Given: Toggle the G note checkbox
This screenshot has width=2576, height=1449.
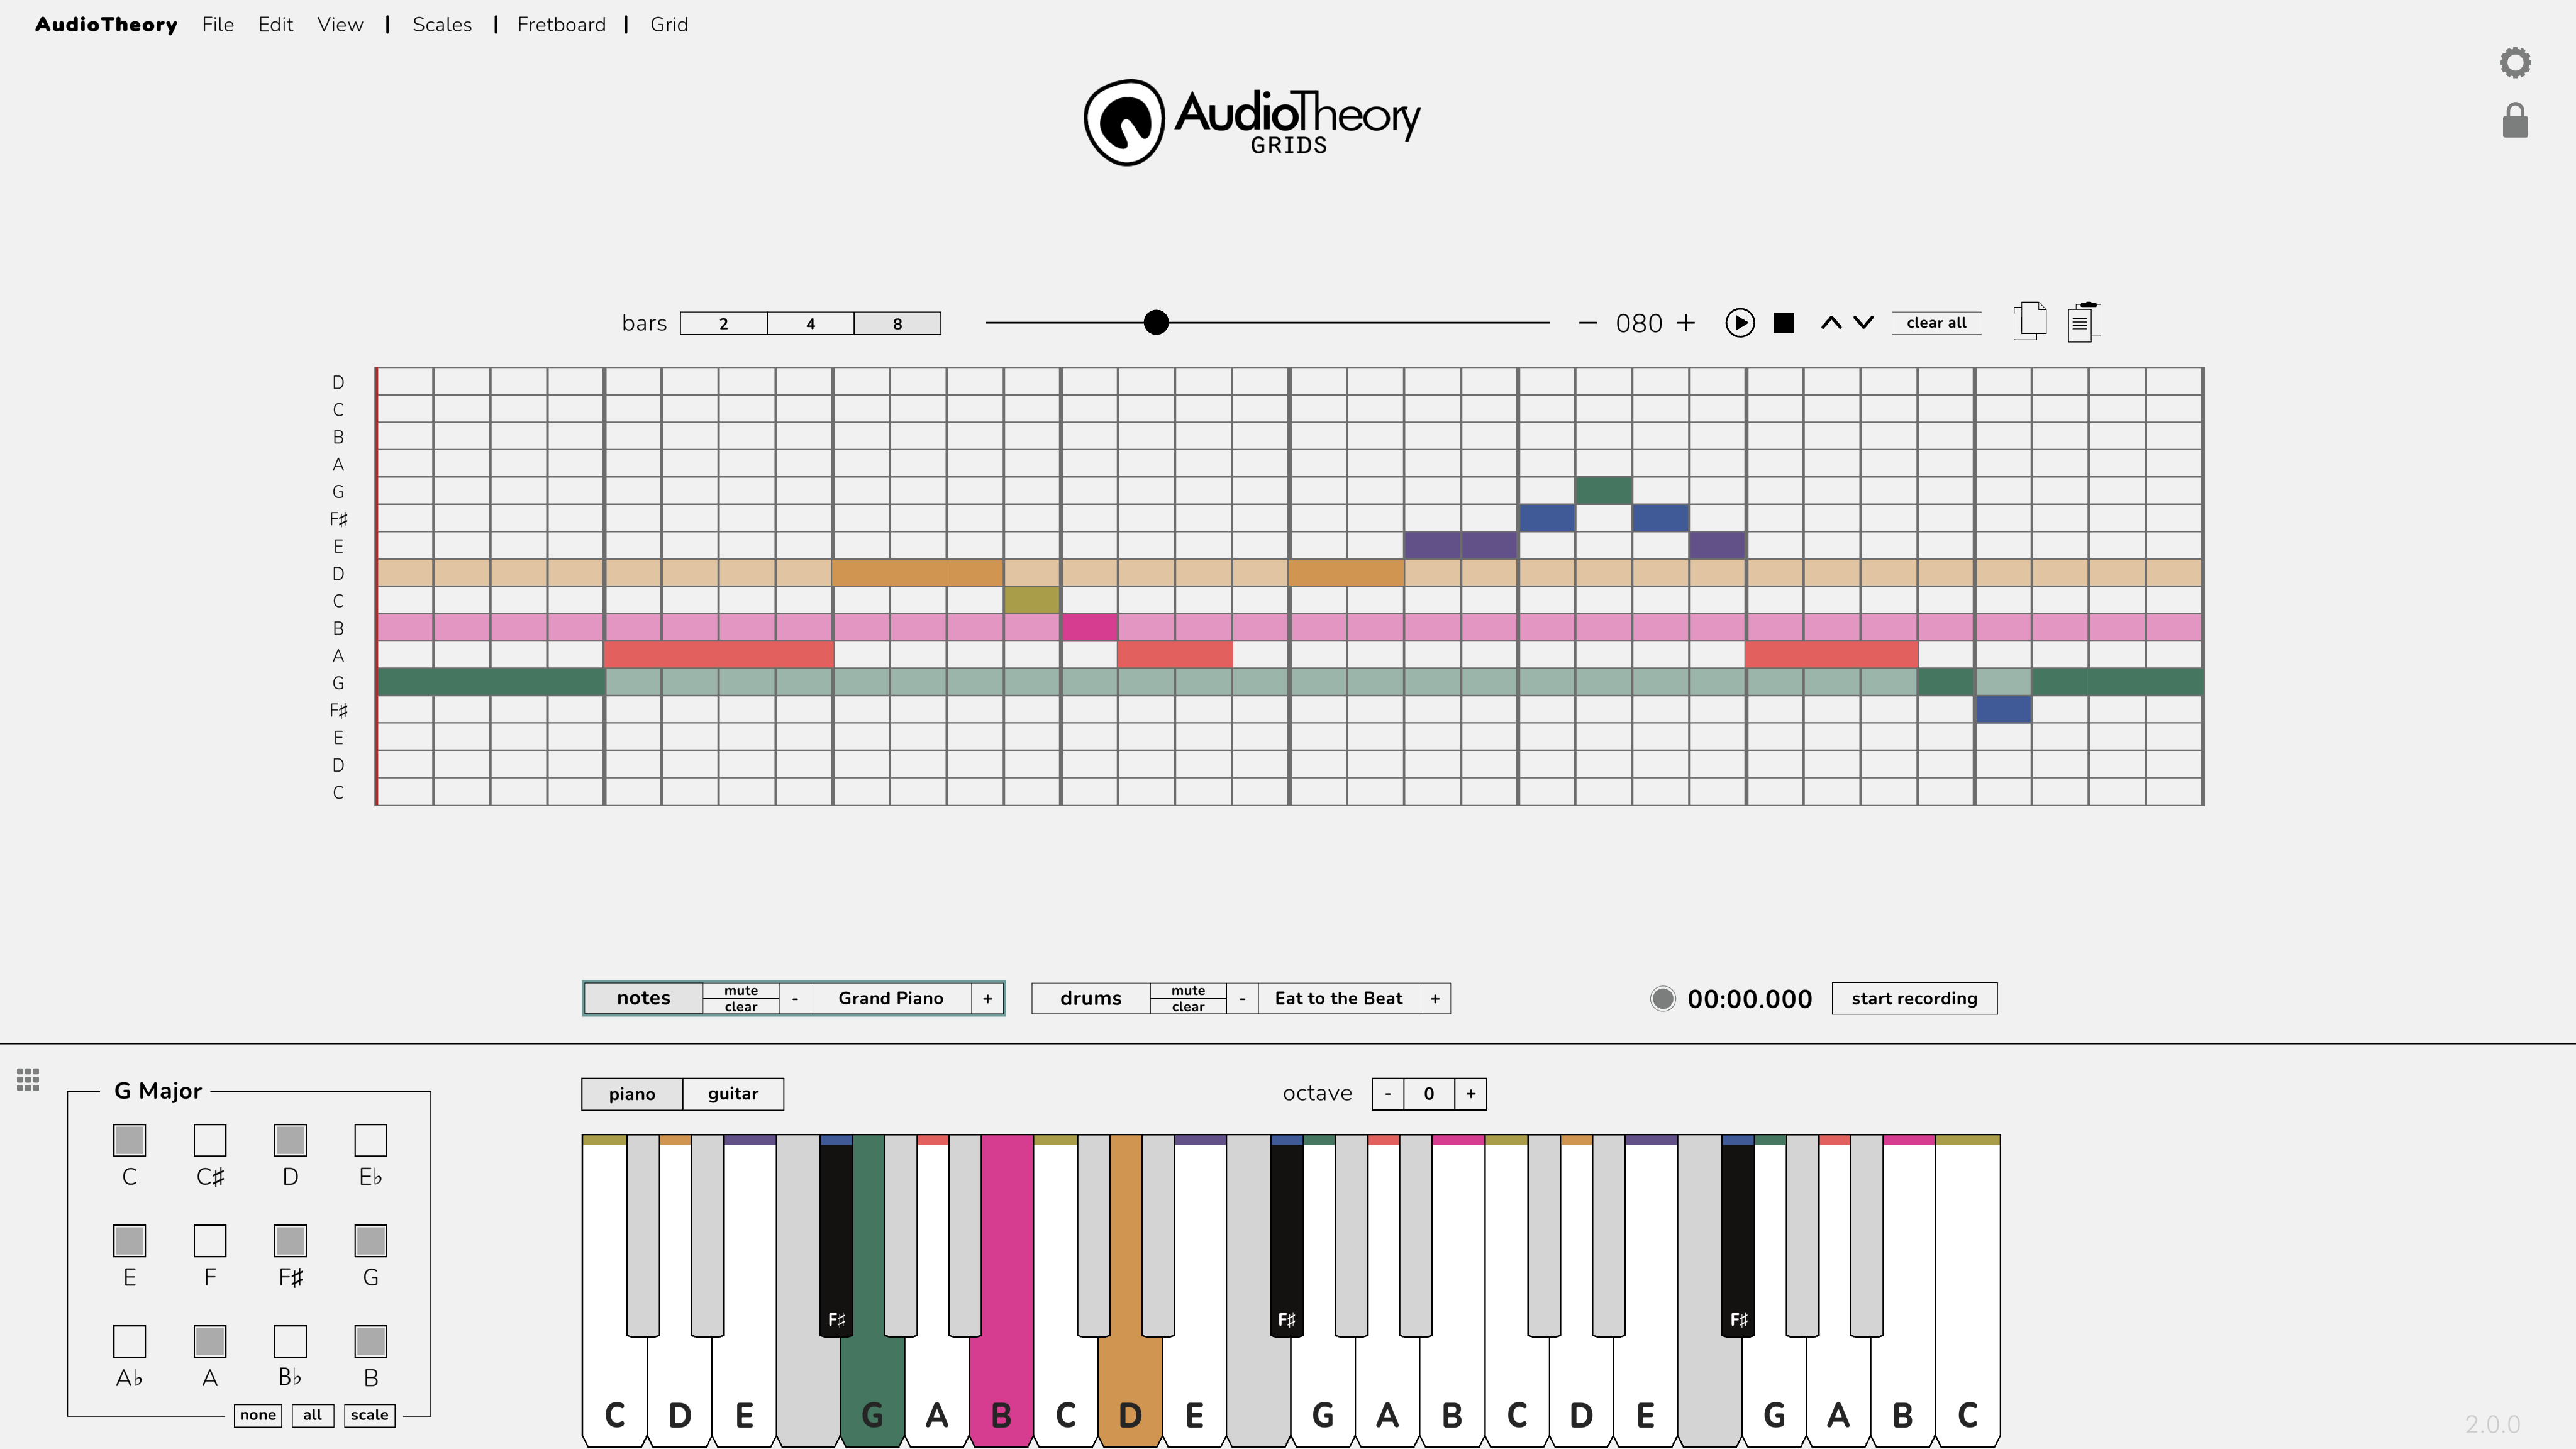Looking at the screenshot, I should (x=370, y=1241).
